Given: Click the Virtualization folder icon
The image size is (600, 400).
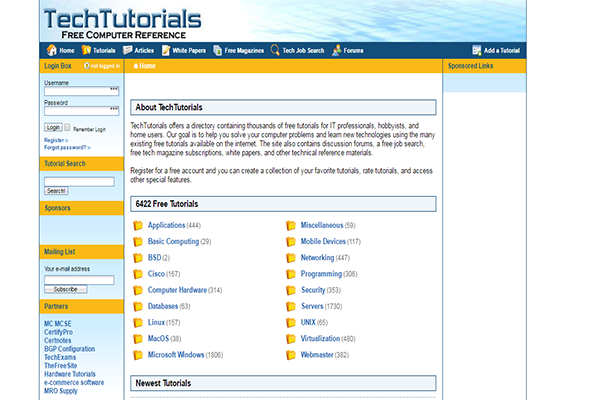Looking at the screenshot, I should [291, 339].
